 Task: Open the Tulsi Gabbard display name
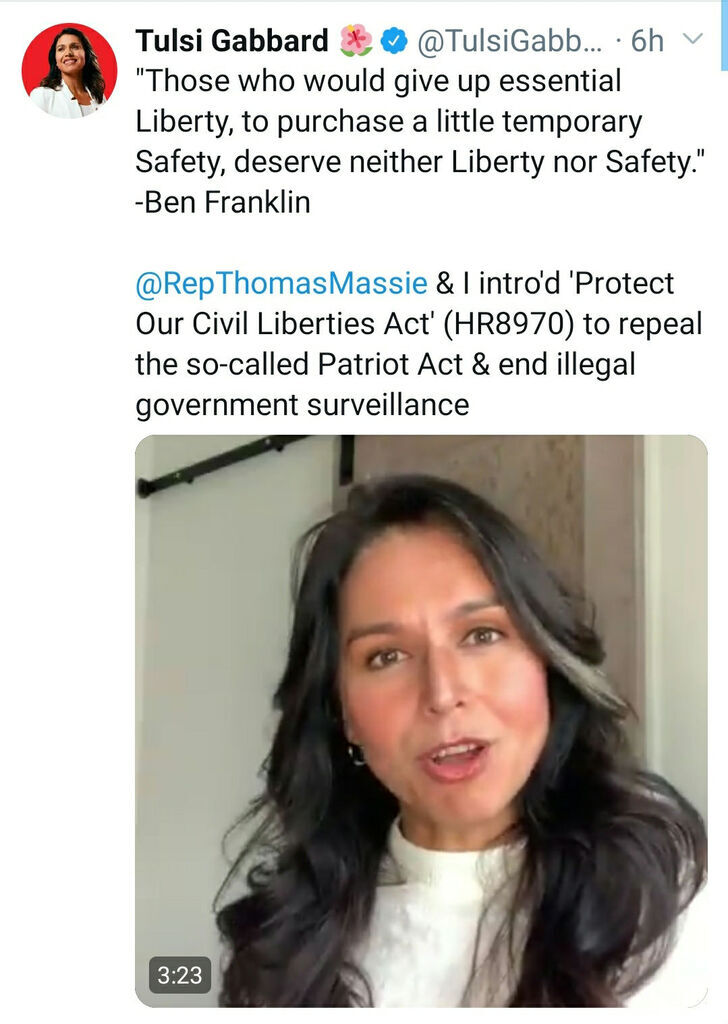232,41
